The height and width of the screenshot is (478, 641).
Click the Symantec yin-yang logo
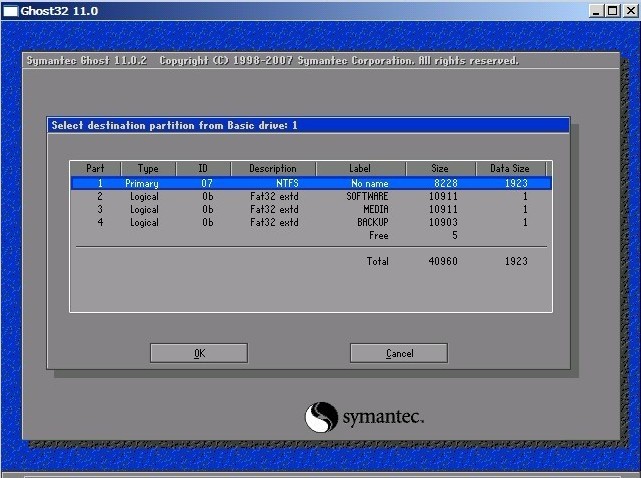pyautogui.click(x=321, y=417)
